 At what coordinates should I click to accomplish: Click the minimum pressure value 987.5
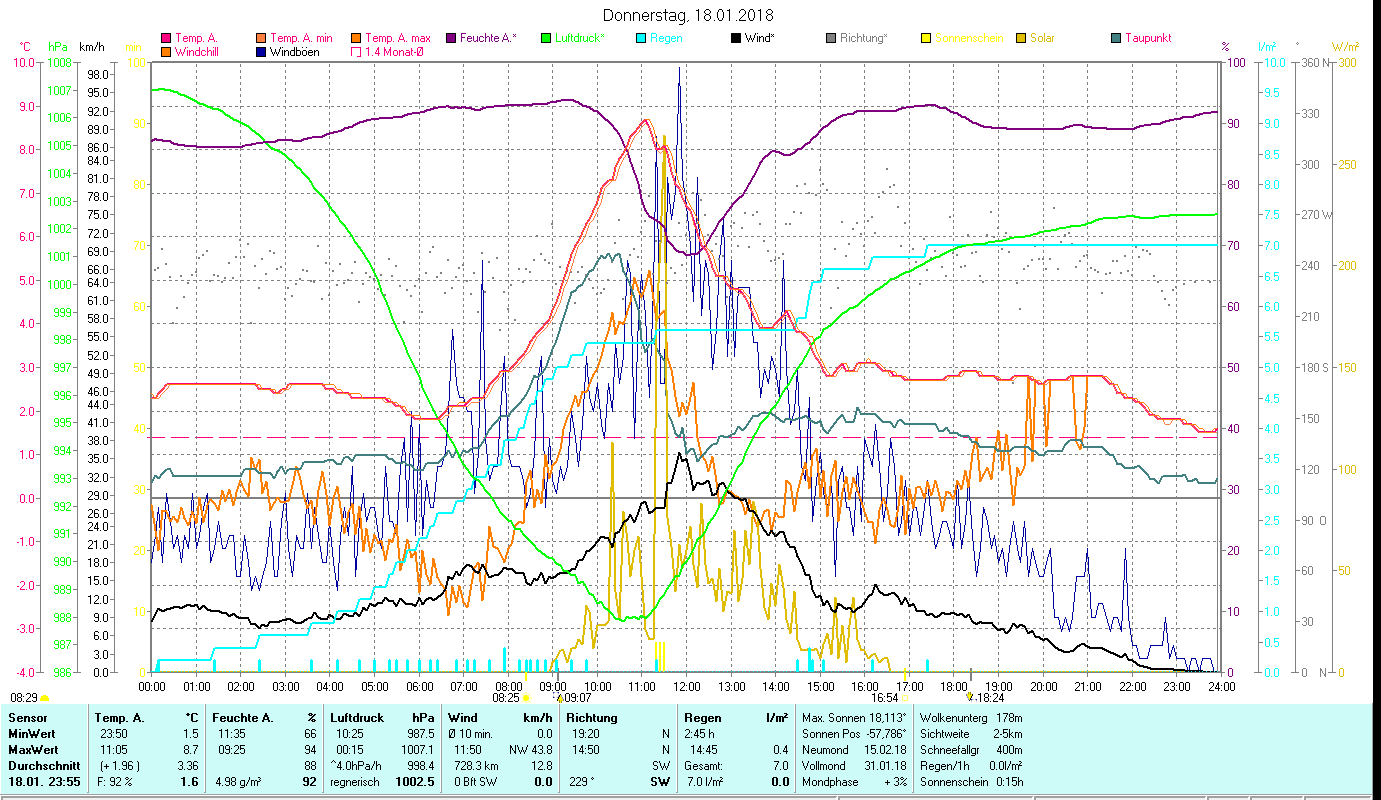pos(421,733)
